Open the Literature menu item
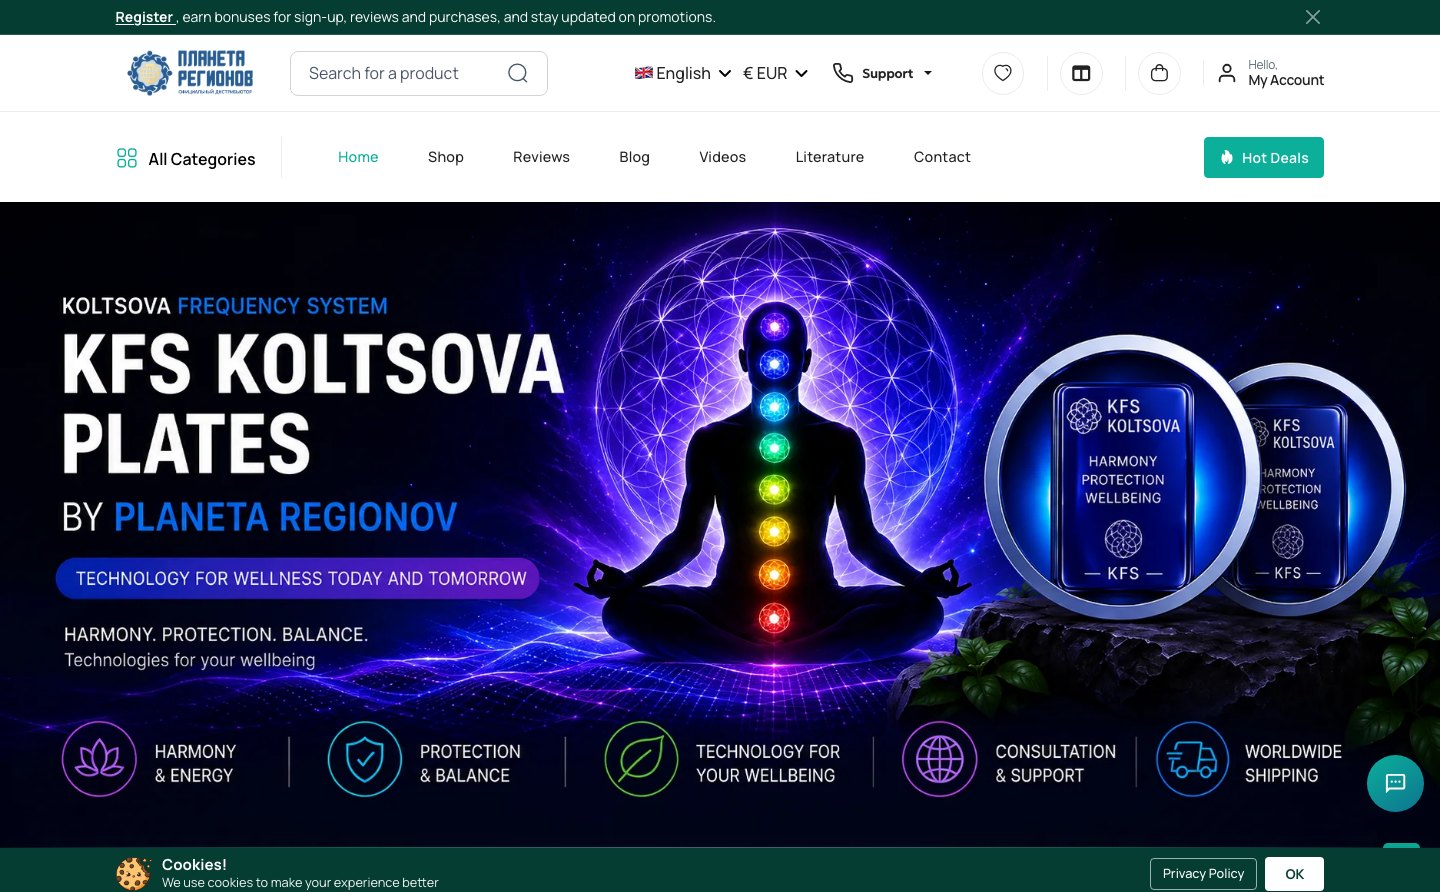Screen dimensions: 1440x892 pos(830,157)
